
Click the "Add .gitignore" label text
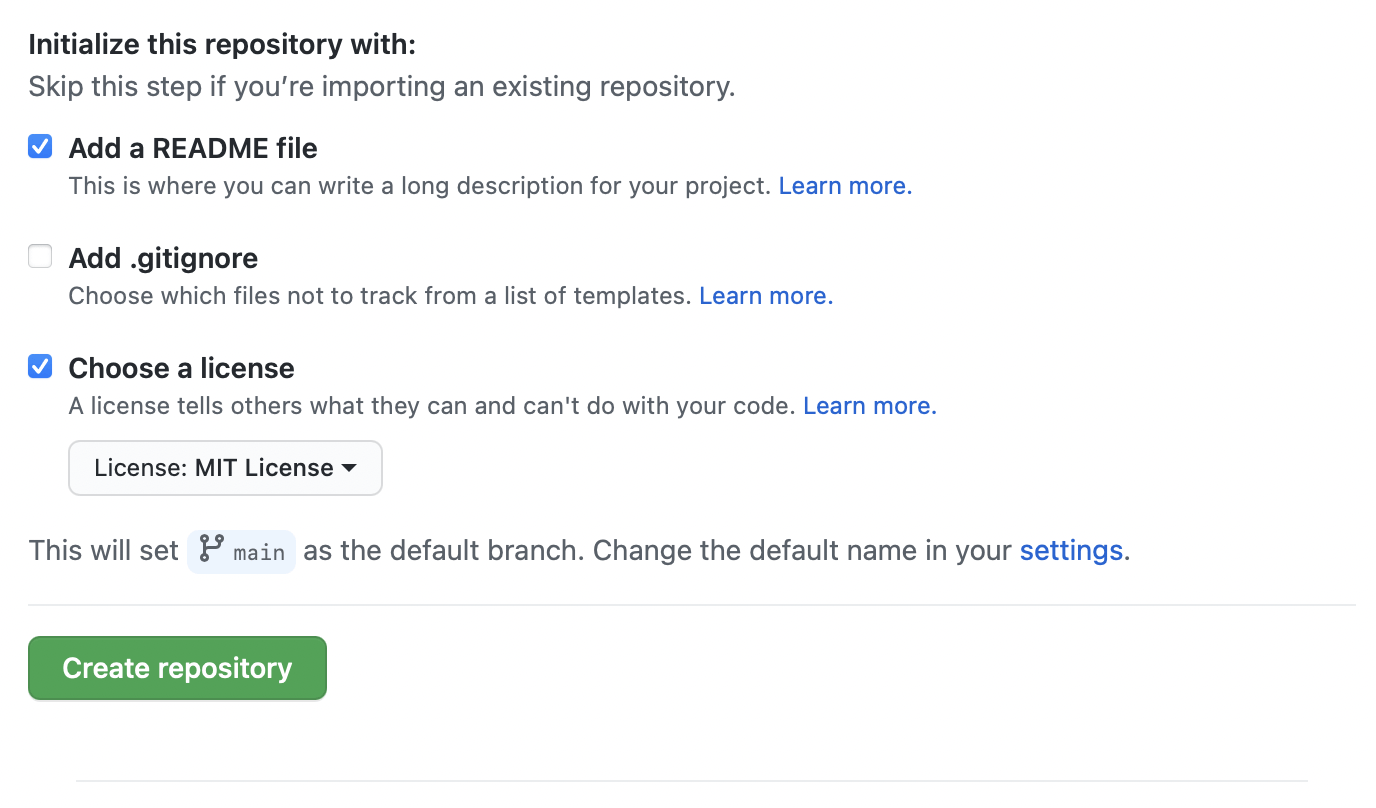[x=163, y=258]
